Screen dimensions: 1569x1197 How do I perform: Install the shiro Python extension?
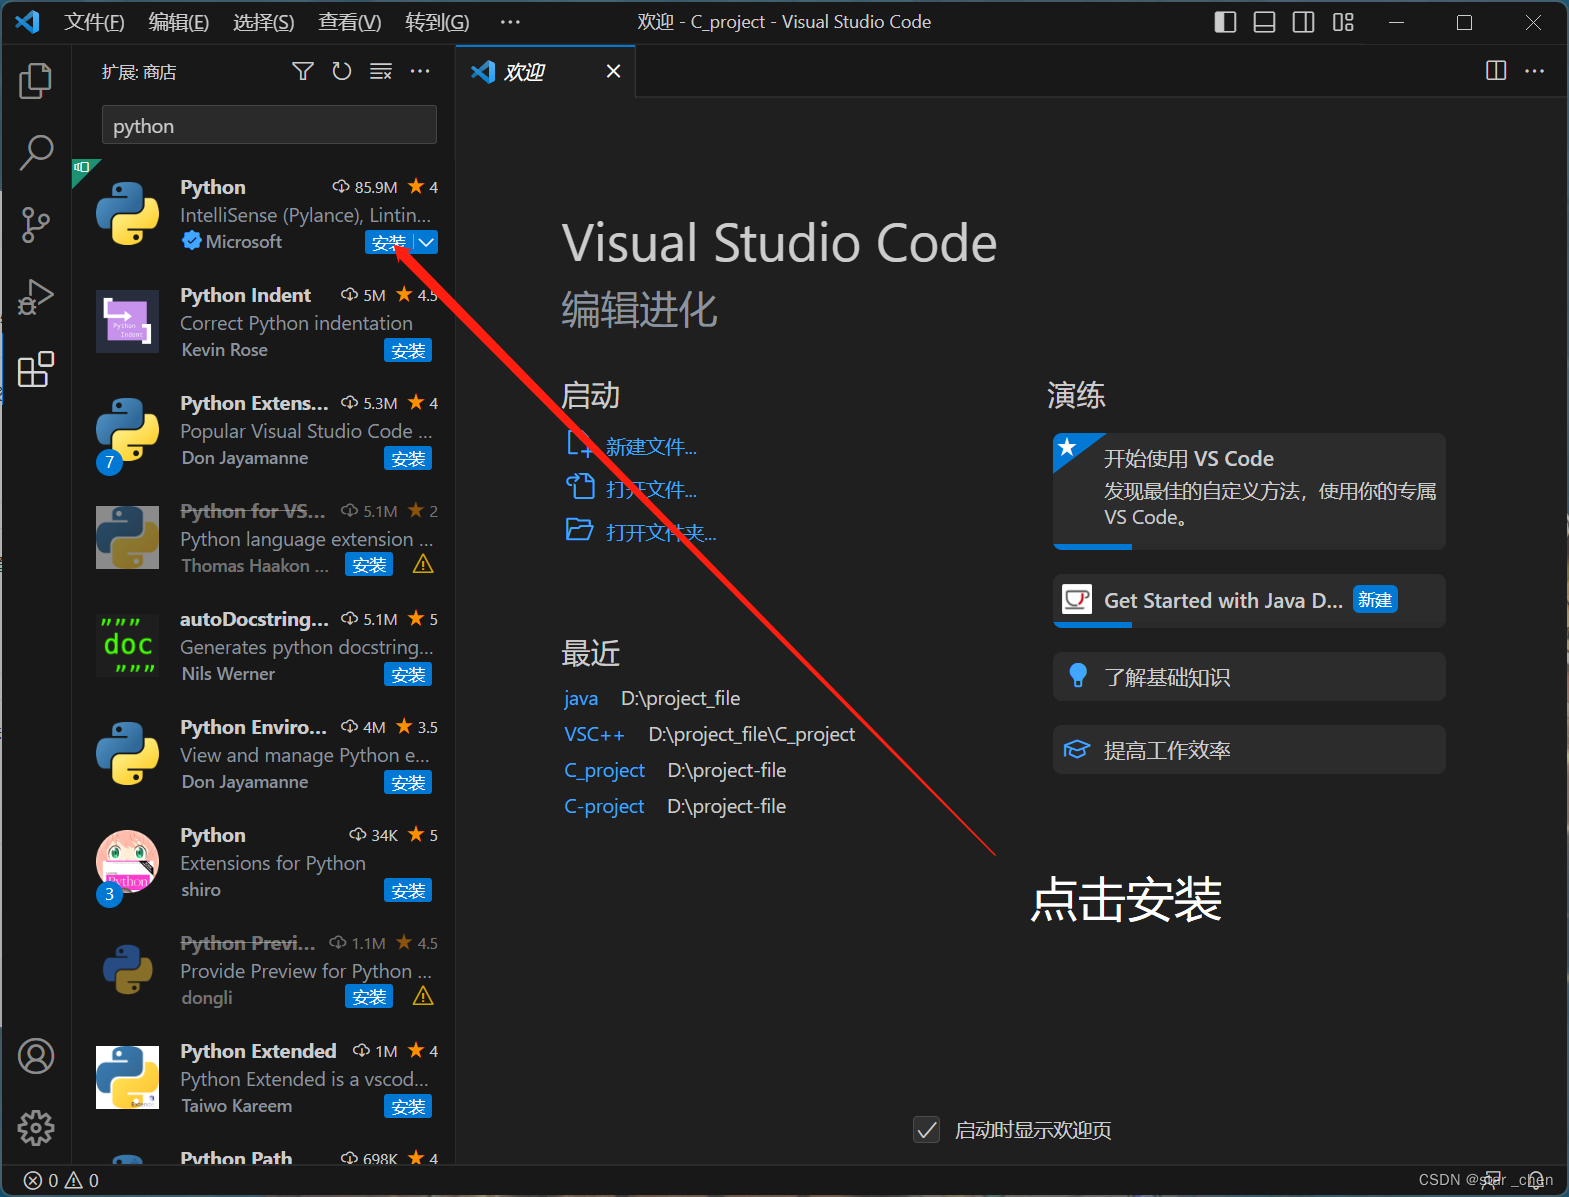pos(408,891)
